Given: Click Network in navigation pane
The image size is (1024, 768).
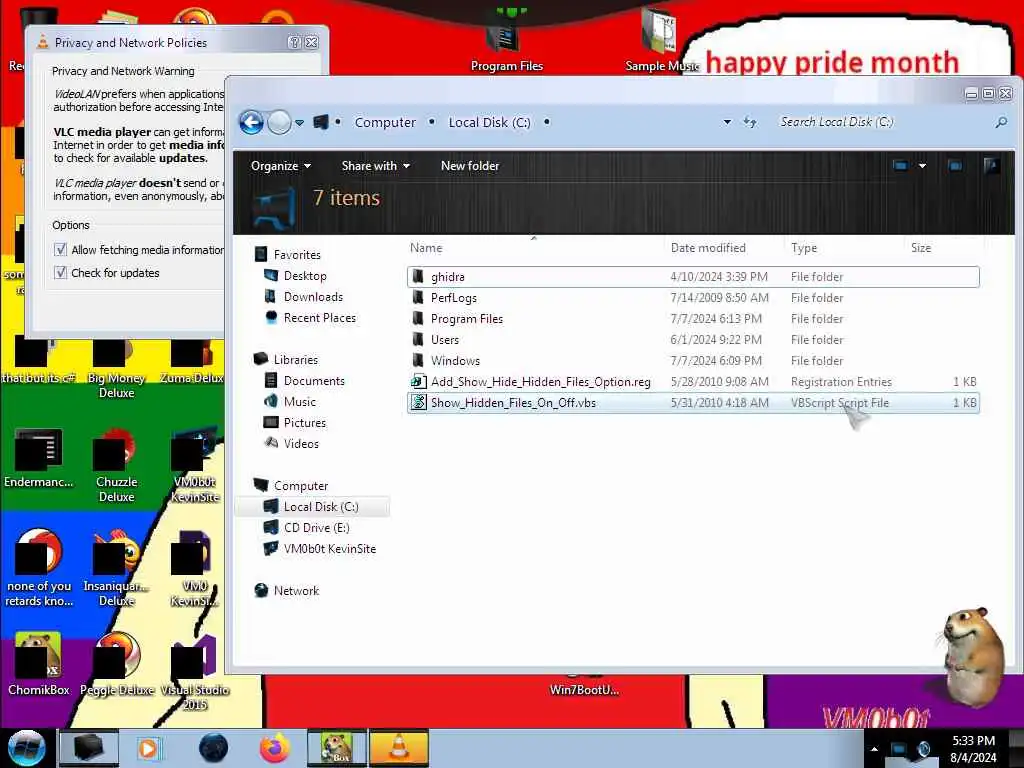Looking at the screenshot, I should pyautogui.click(x=296, y=590).
